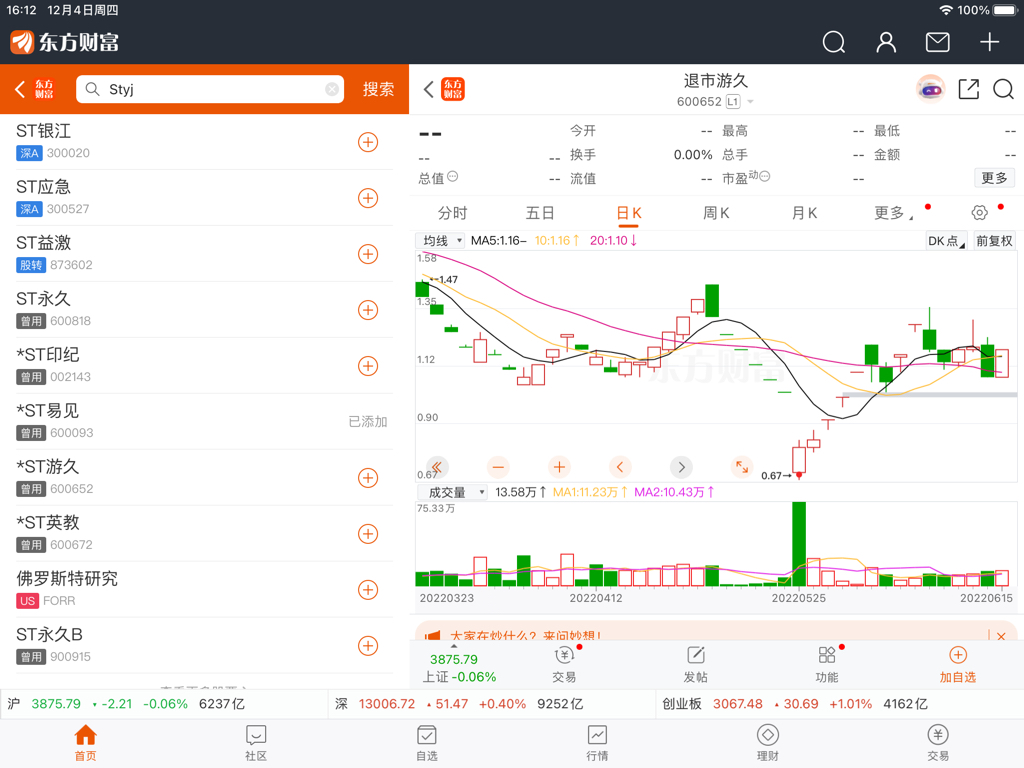Screen dimensions: 1024x768
Task: Click the 市盈 info icon
Action: pyautogui.click(x=765, y=176)
